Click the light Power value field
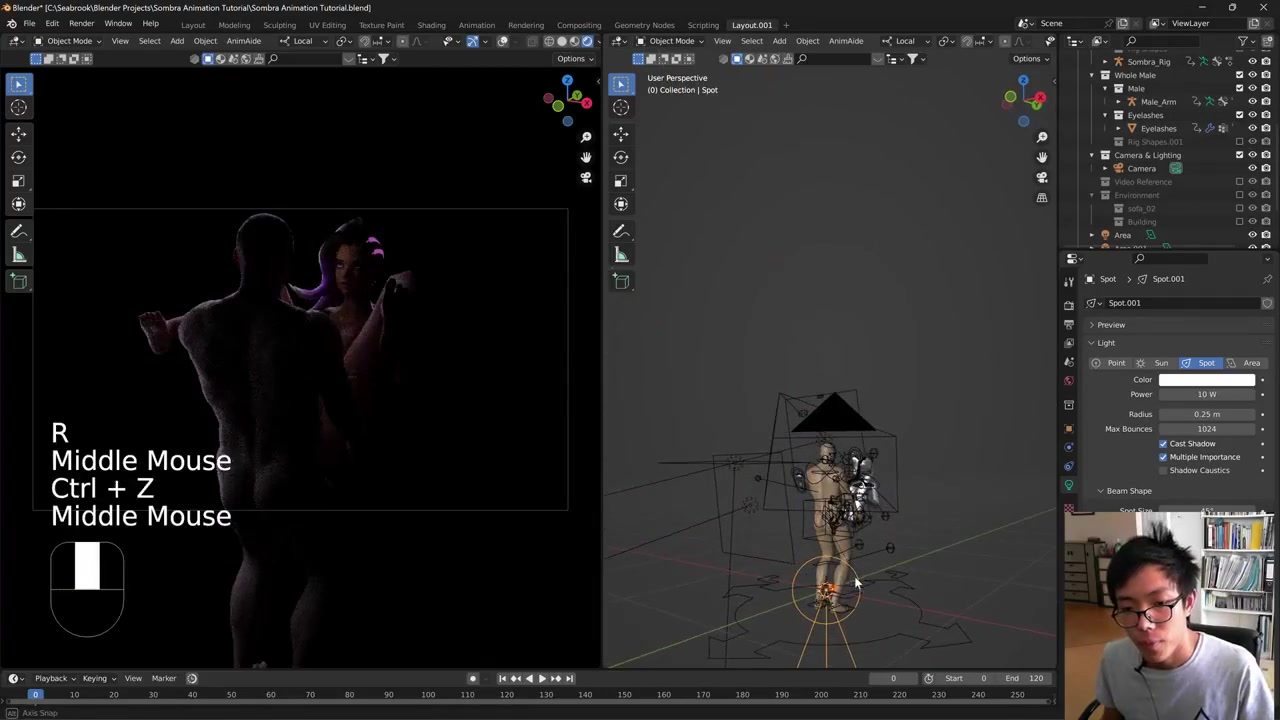This screenshot has height=720, width=1280. point(1206,394)
